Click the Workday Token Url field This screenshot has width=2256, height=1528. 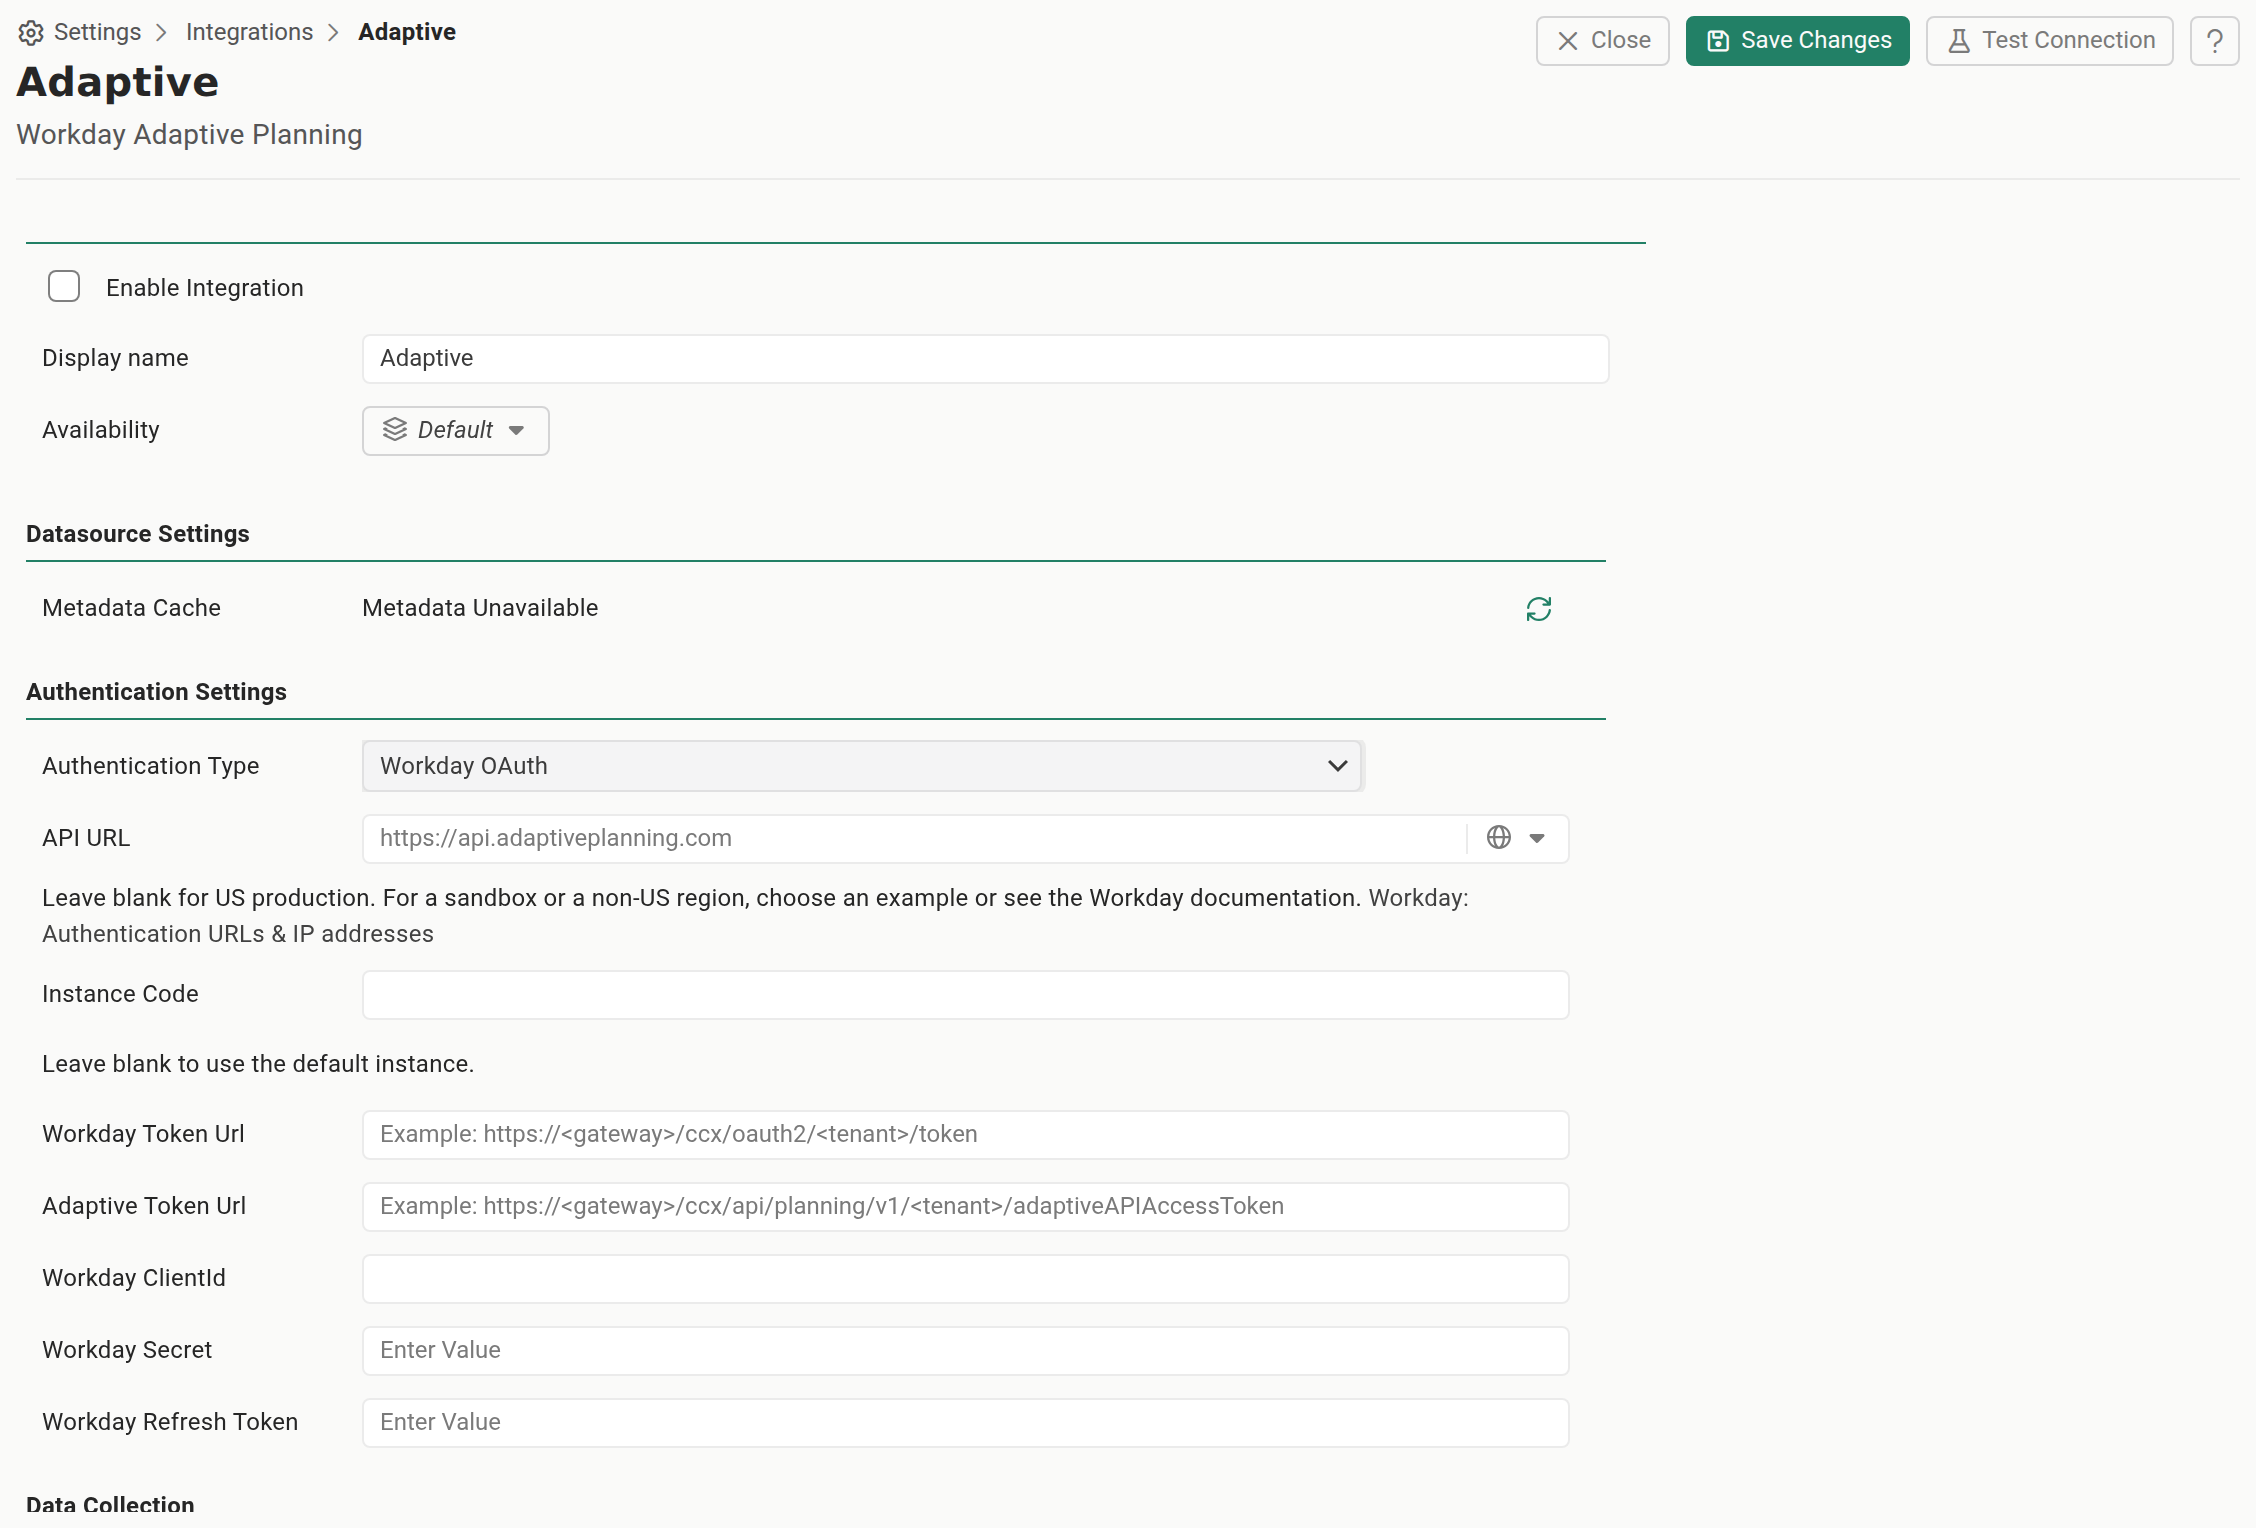coord(965,1135)
